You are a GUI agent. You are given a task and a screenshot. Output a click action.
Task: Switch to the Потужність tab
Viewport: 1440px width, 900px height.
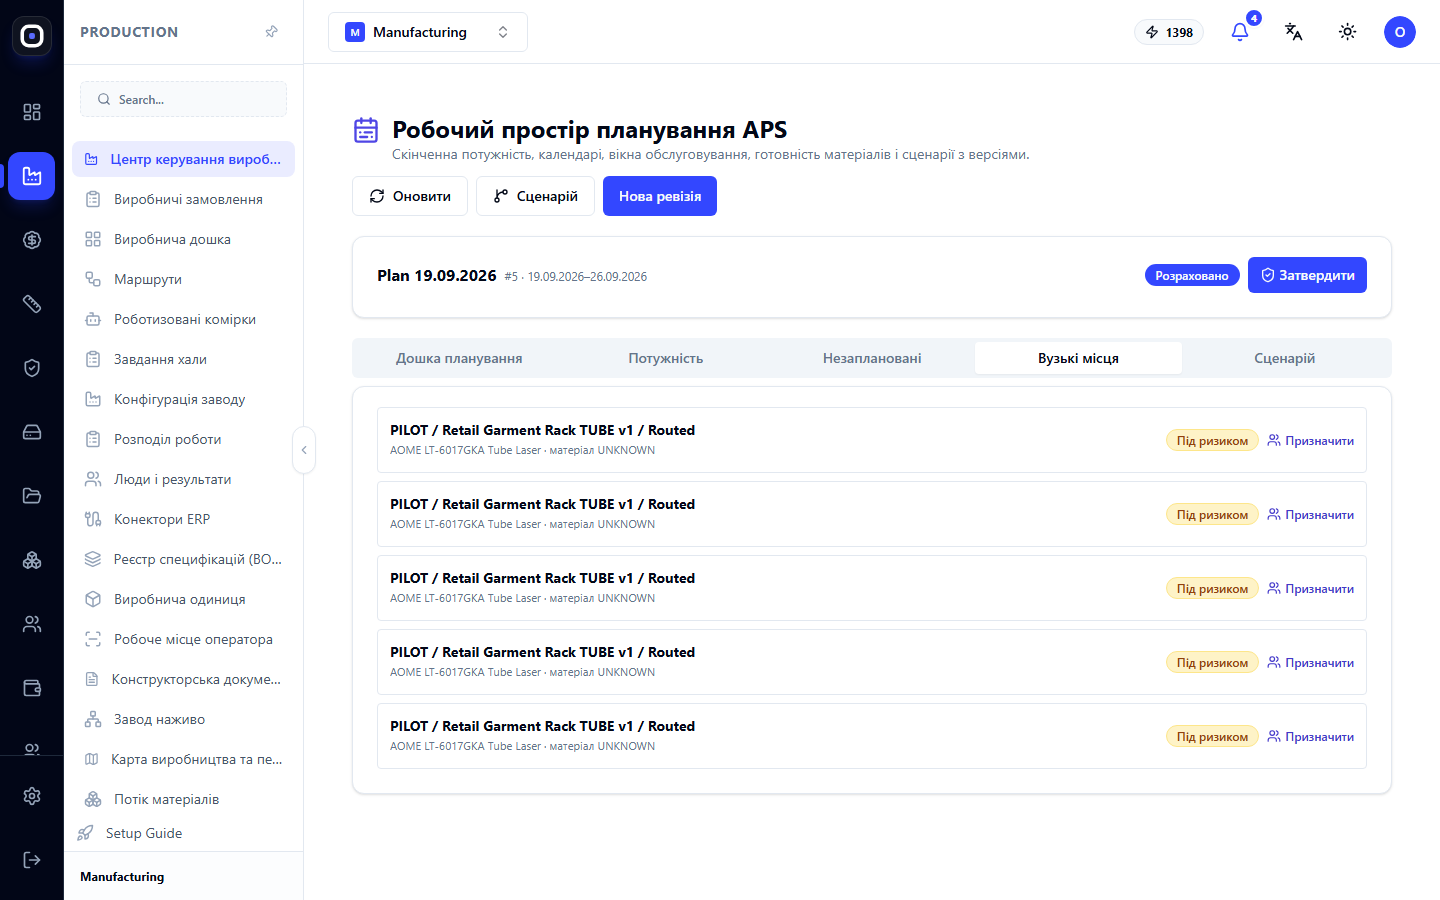click(666, 358)
